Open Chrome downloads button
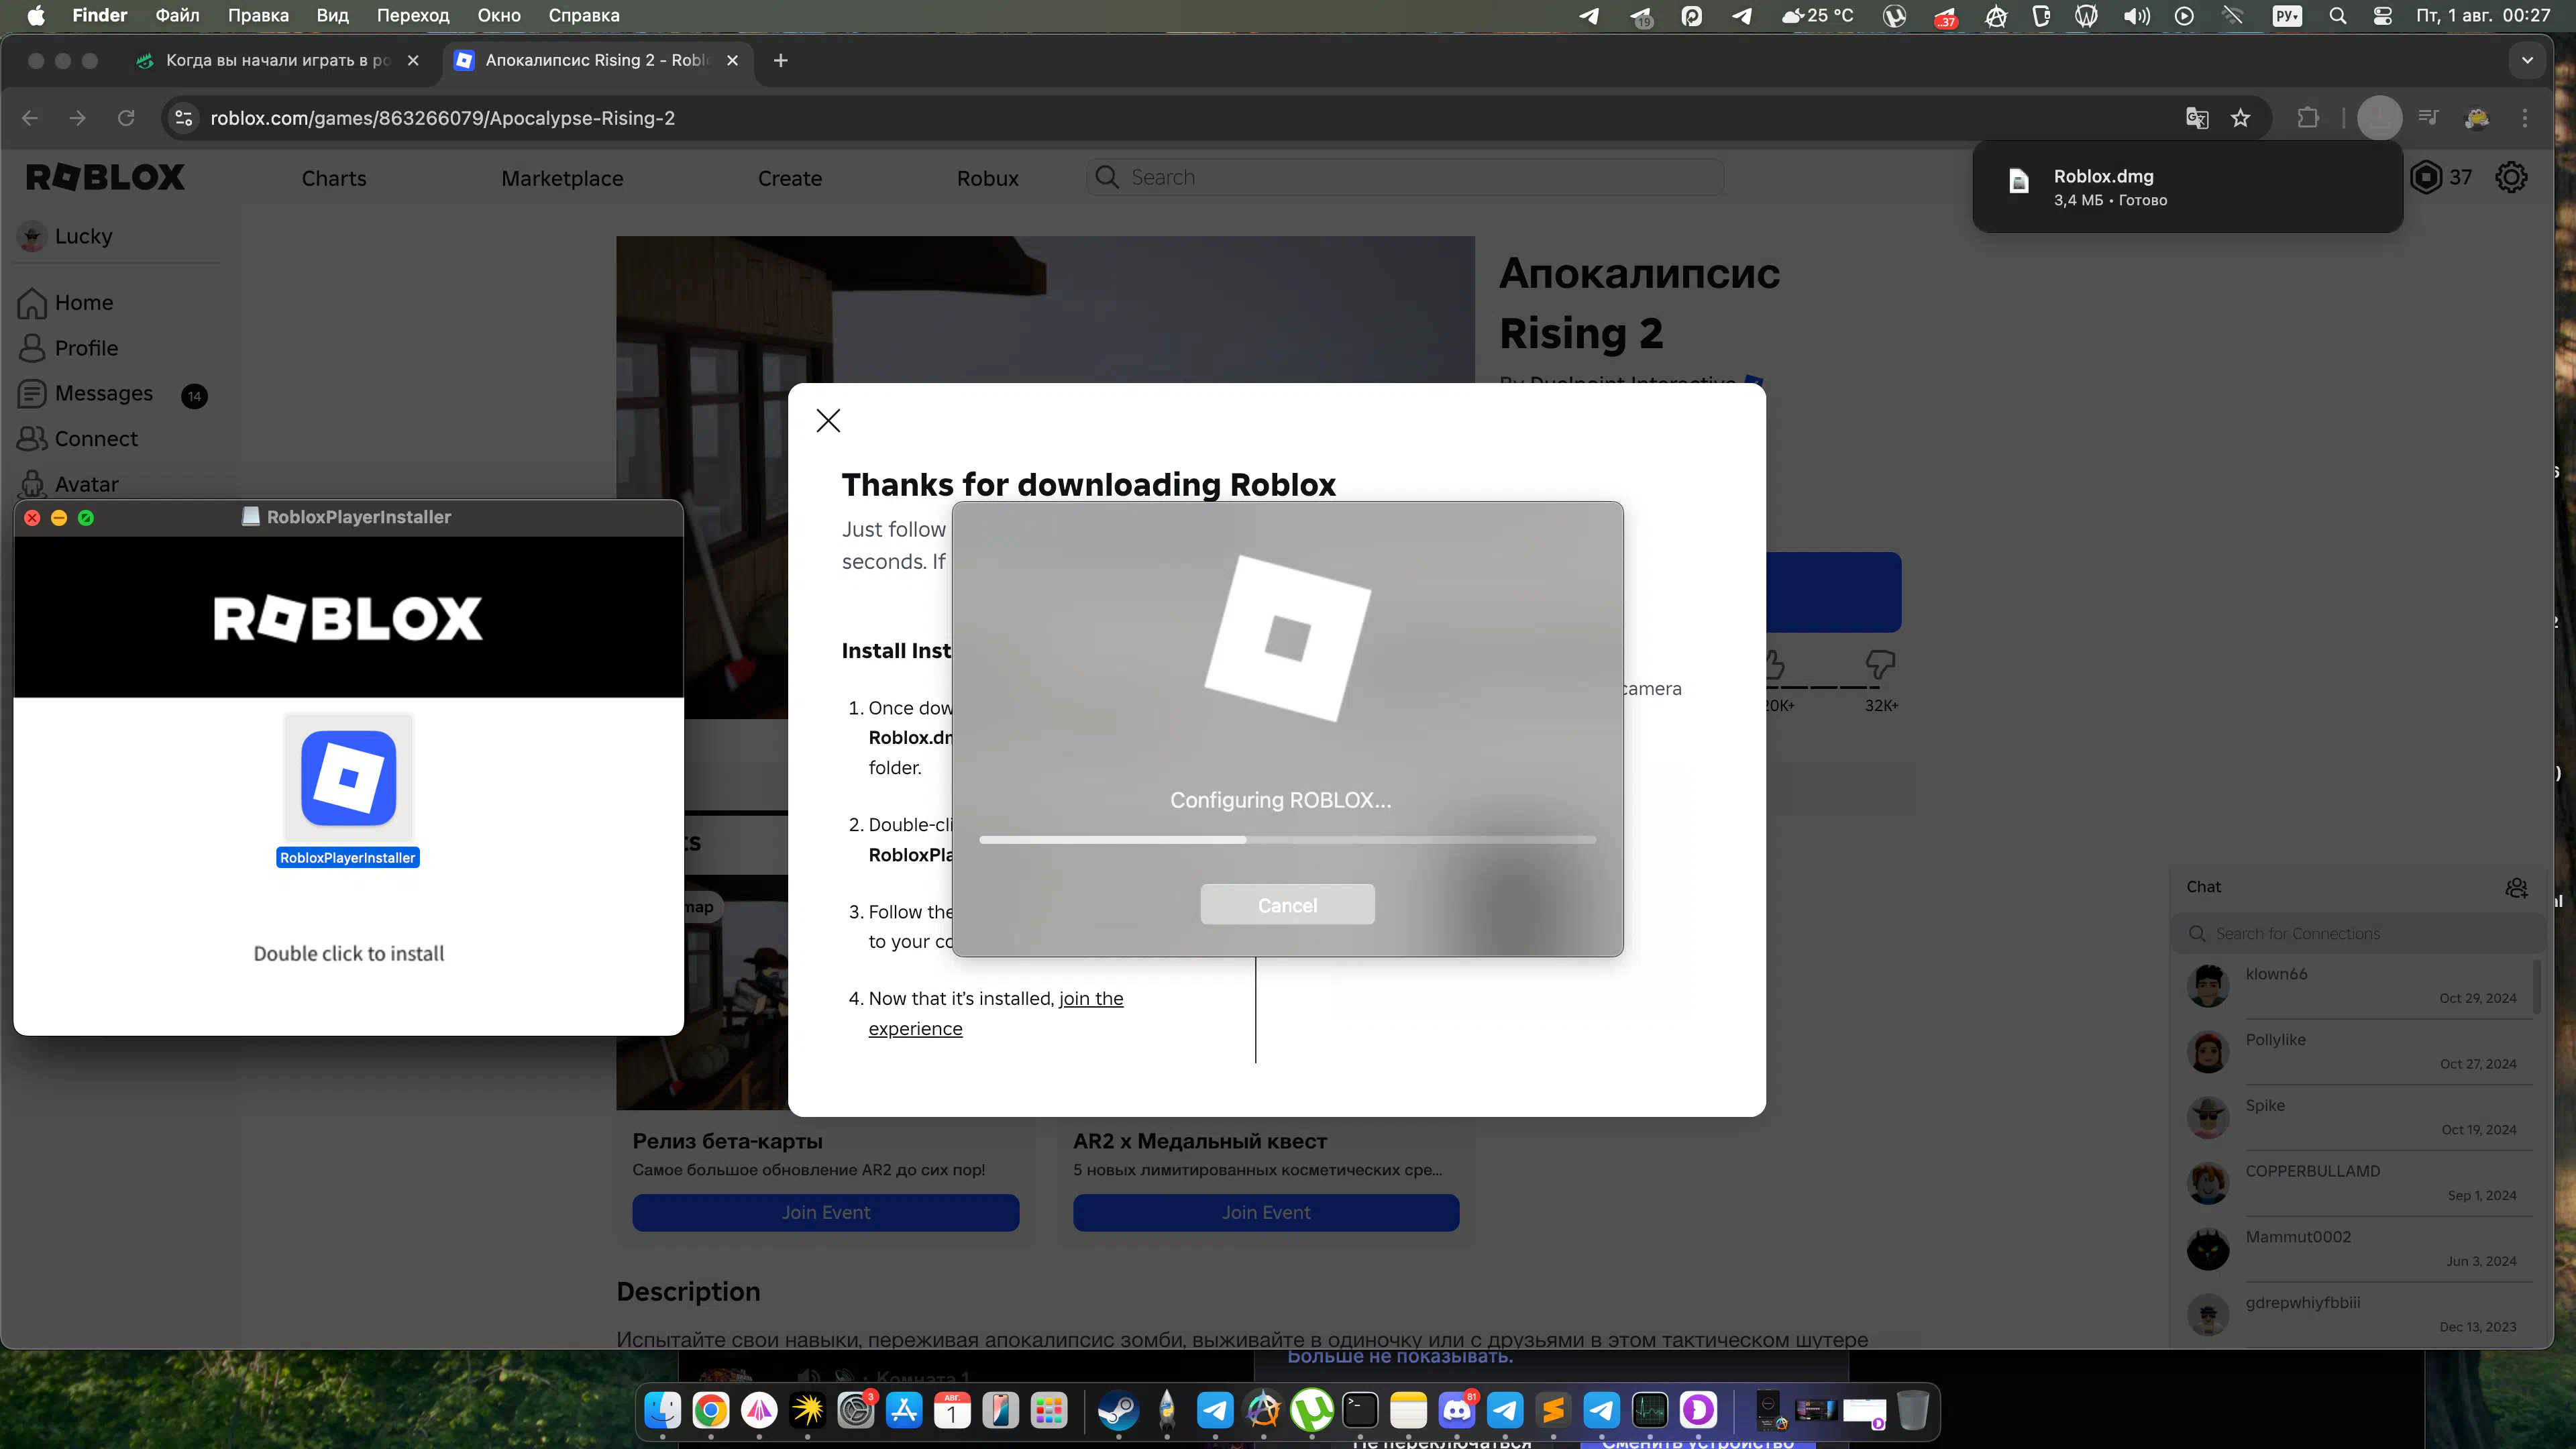This screenshot has height=1449, width=2576. (x=2379, y=118)
